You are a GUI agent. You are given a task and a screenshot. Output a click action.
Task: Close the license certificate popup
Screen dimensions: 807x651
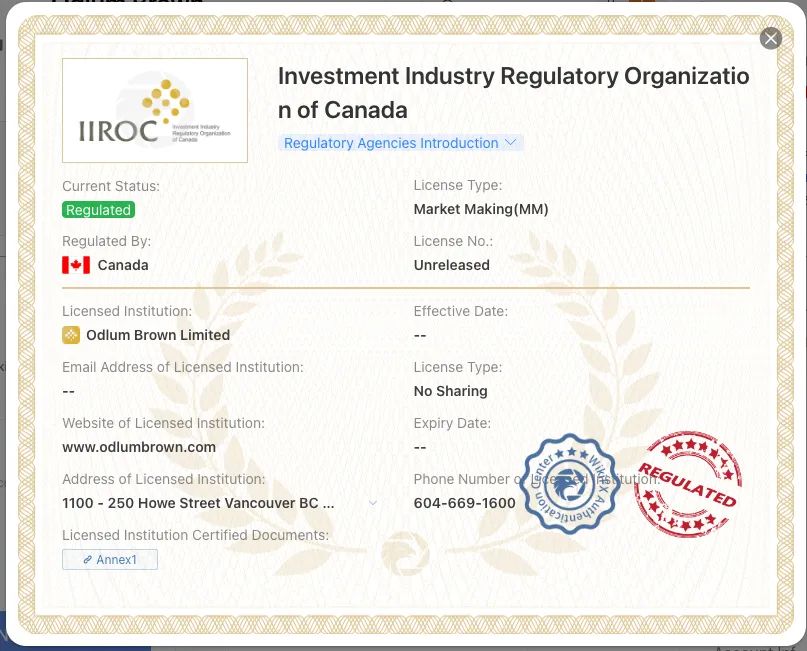770,38
